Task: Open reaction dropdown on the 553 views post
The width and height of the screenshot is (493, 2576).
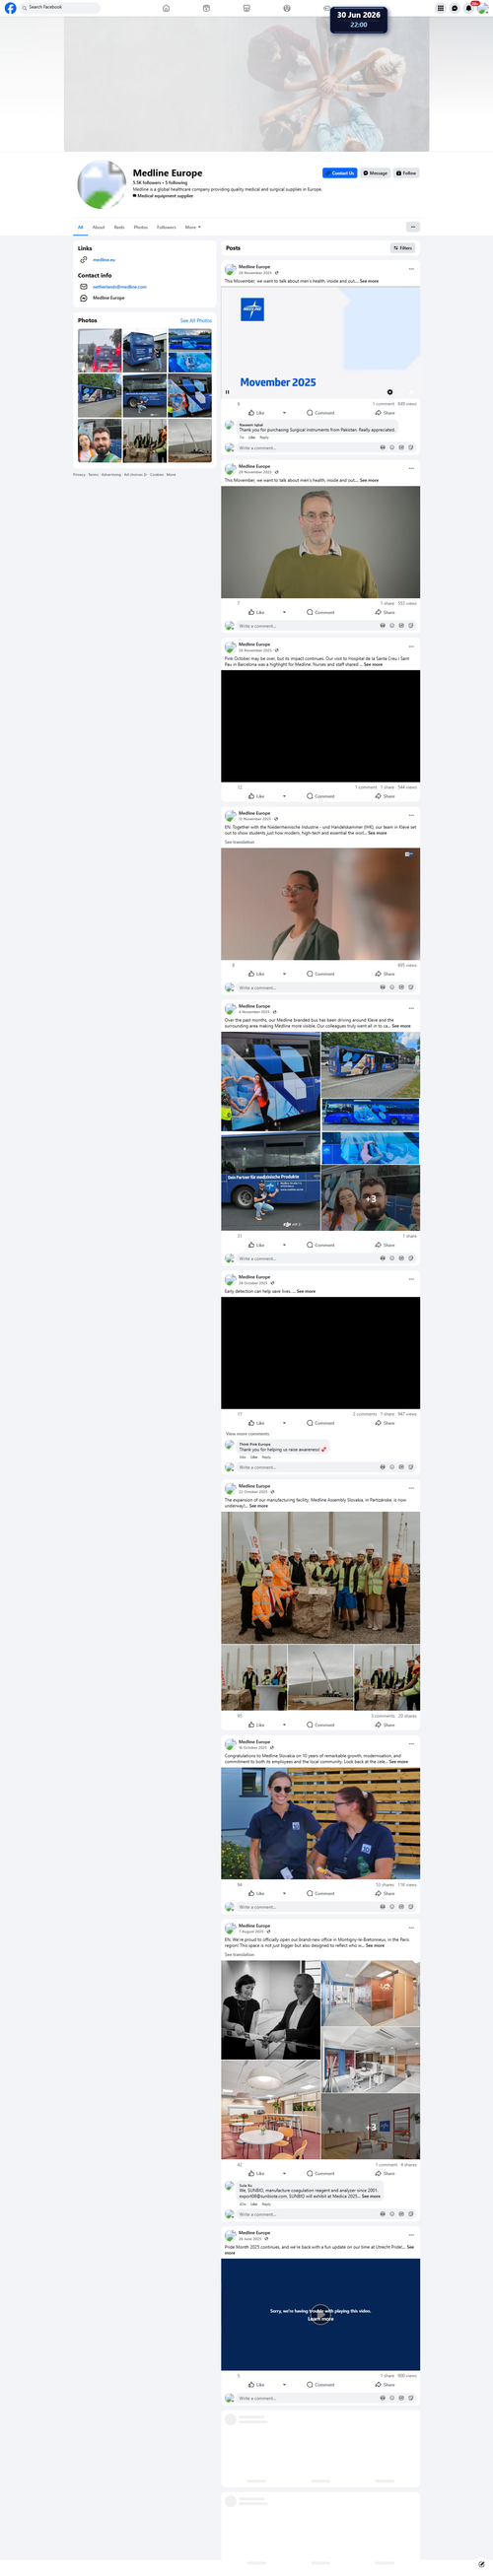Action: (x=284, y=612)
